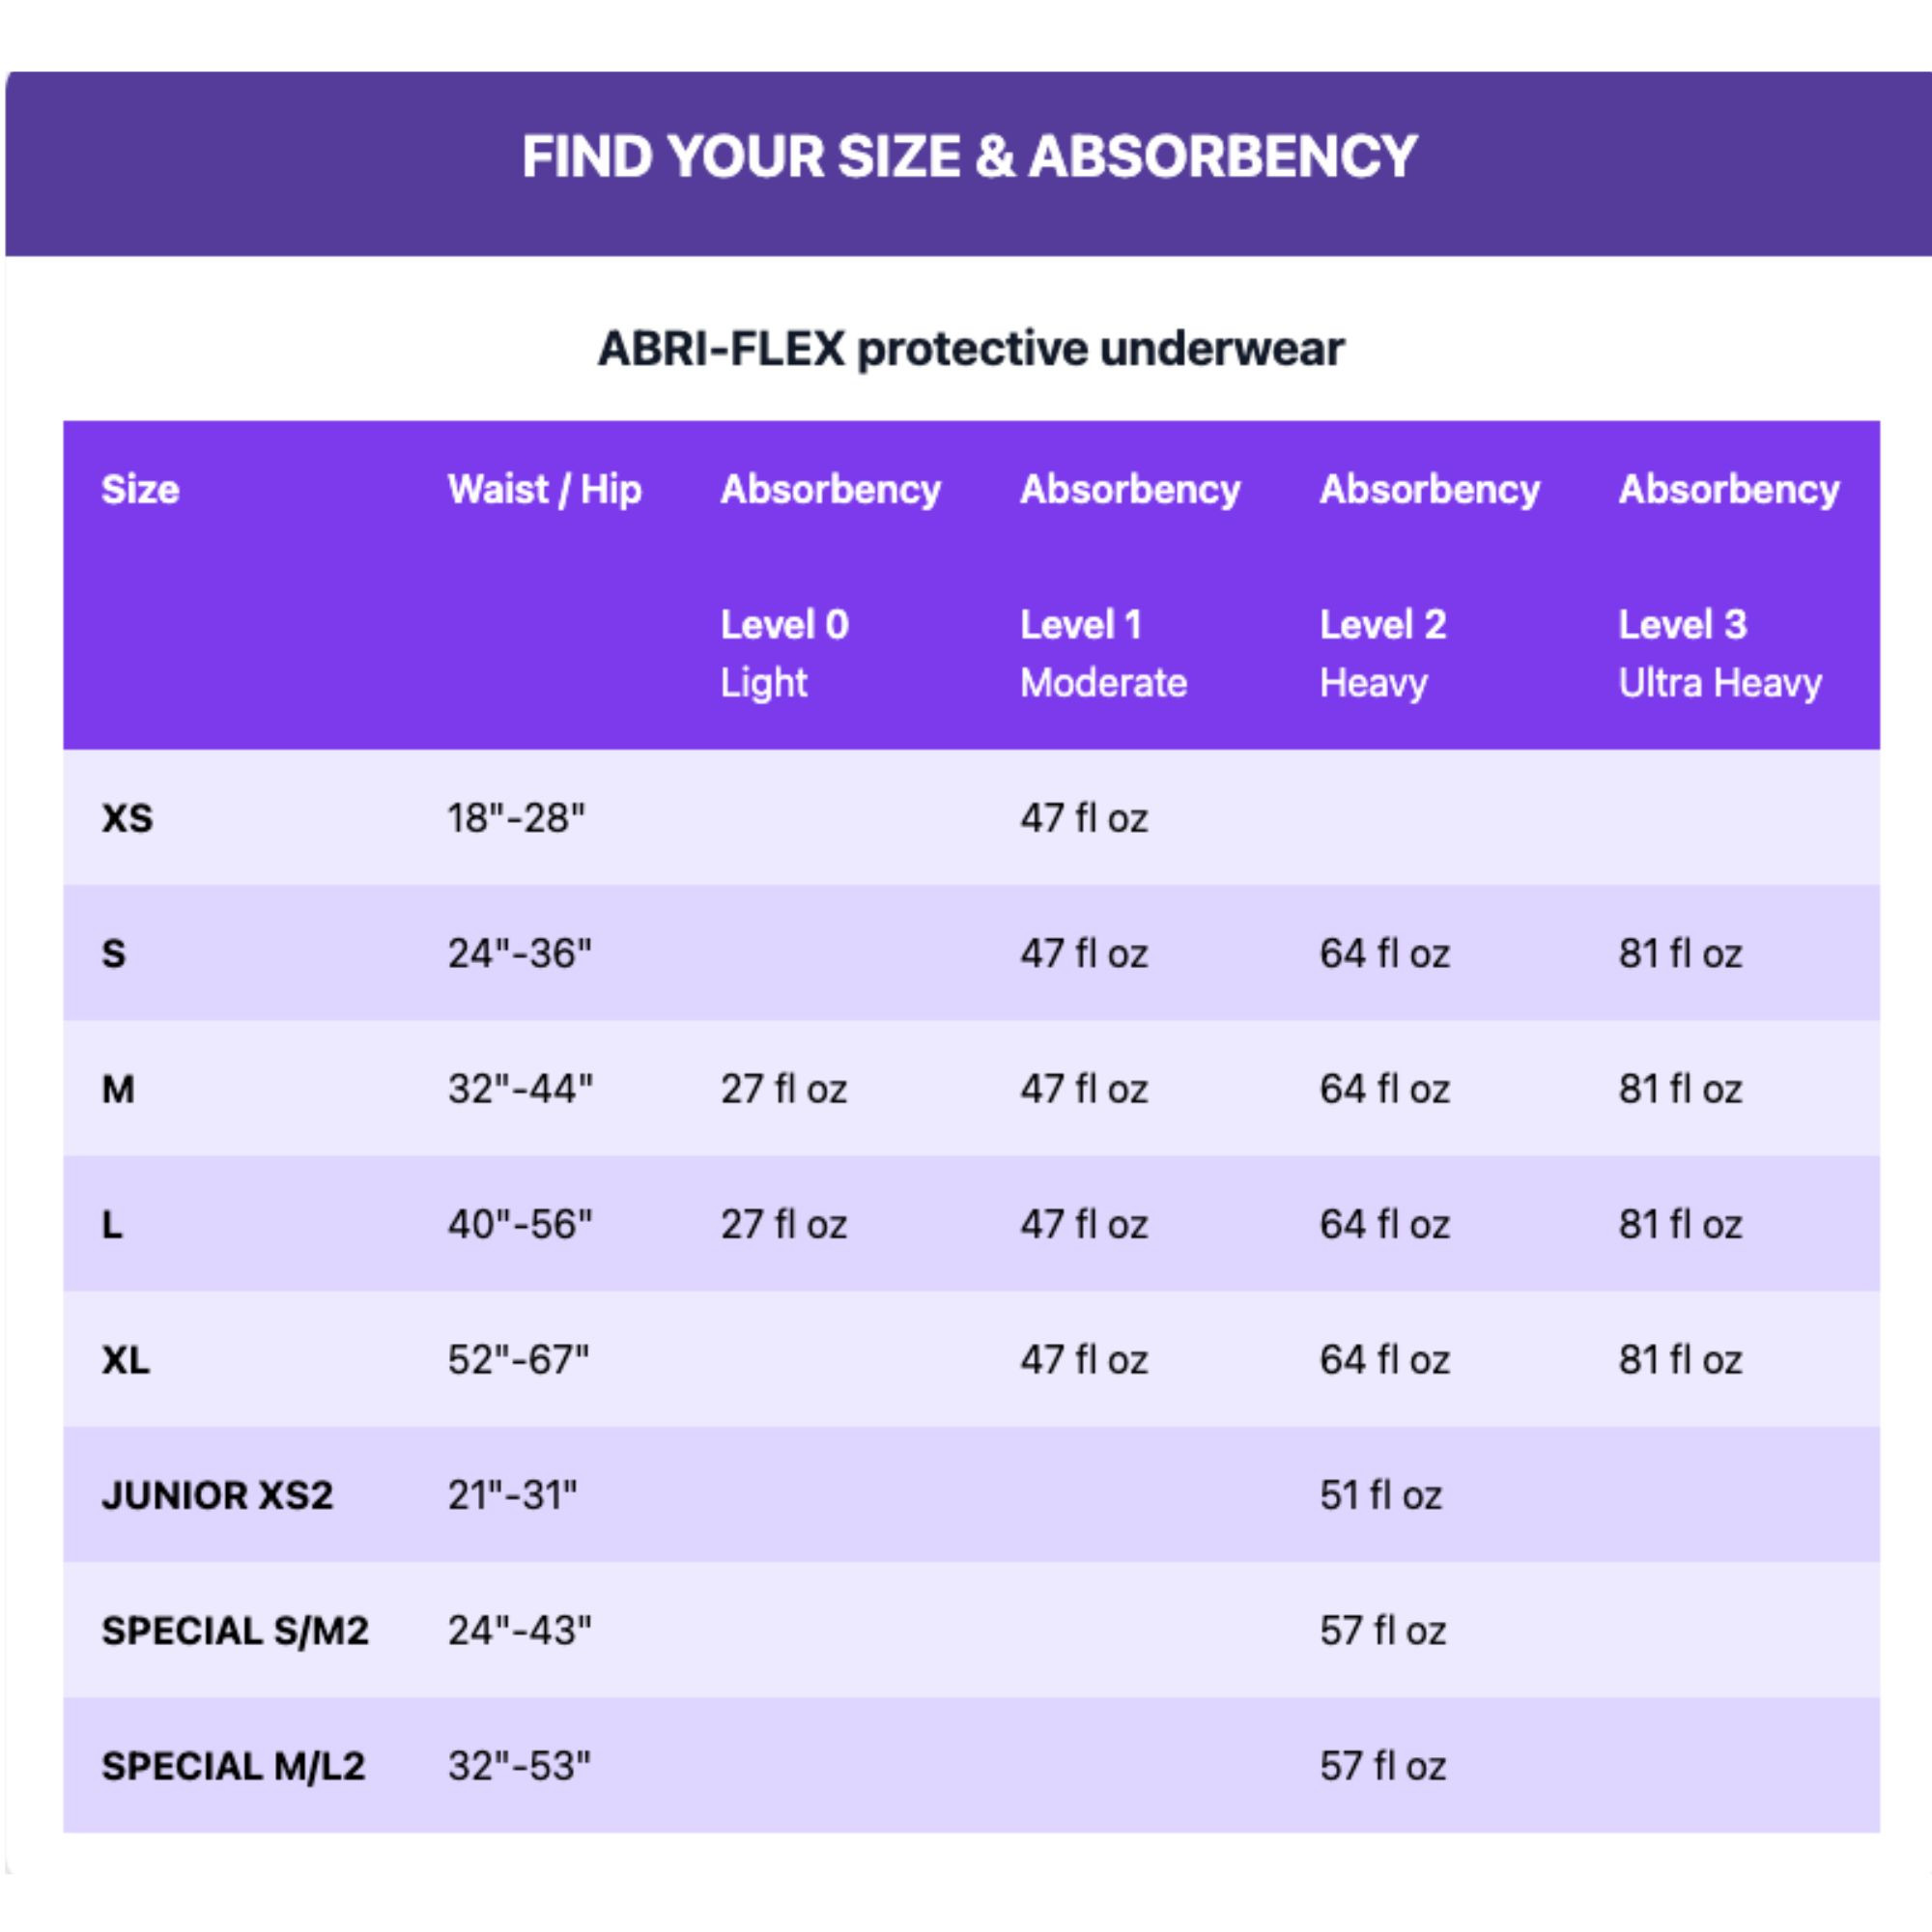Select the 'JUNIOR XS2' size label

pyautogui.click(x=217, y=1495)
